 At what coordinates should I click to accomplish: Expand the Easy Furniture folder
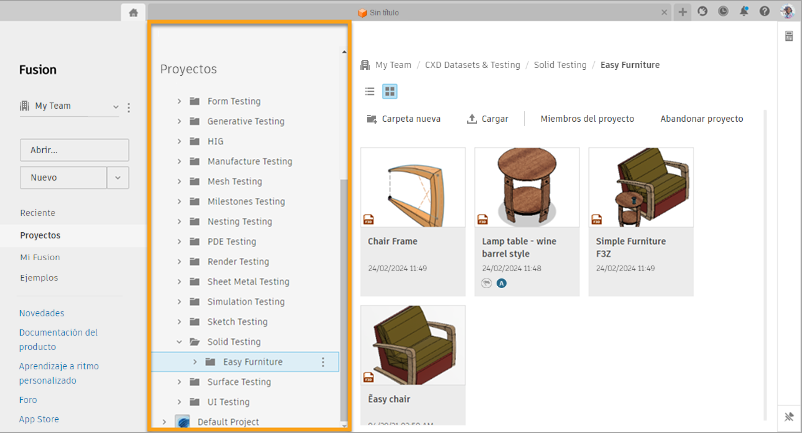pyautogui.click(x=195, y=362)
